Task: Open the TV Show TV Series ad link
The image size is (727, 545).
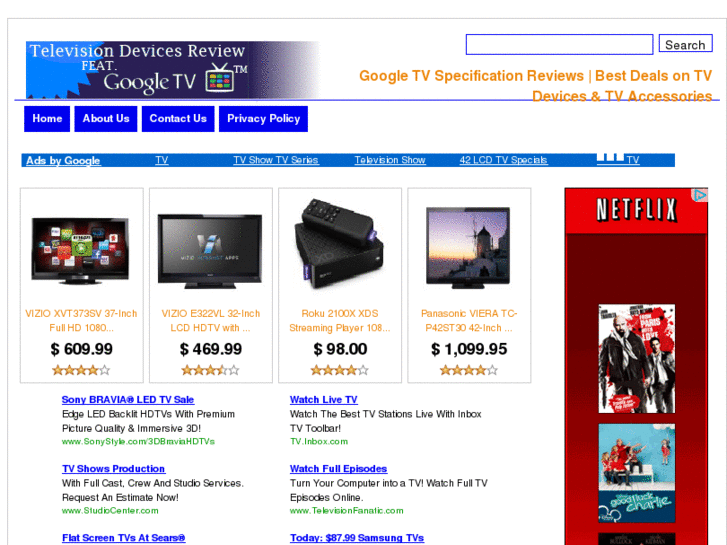Action: pyautogui.click(x=275, y=160)
